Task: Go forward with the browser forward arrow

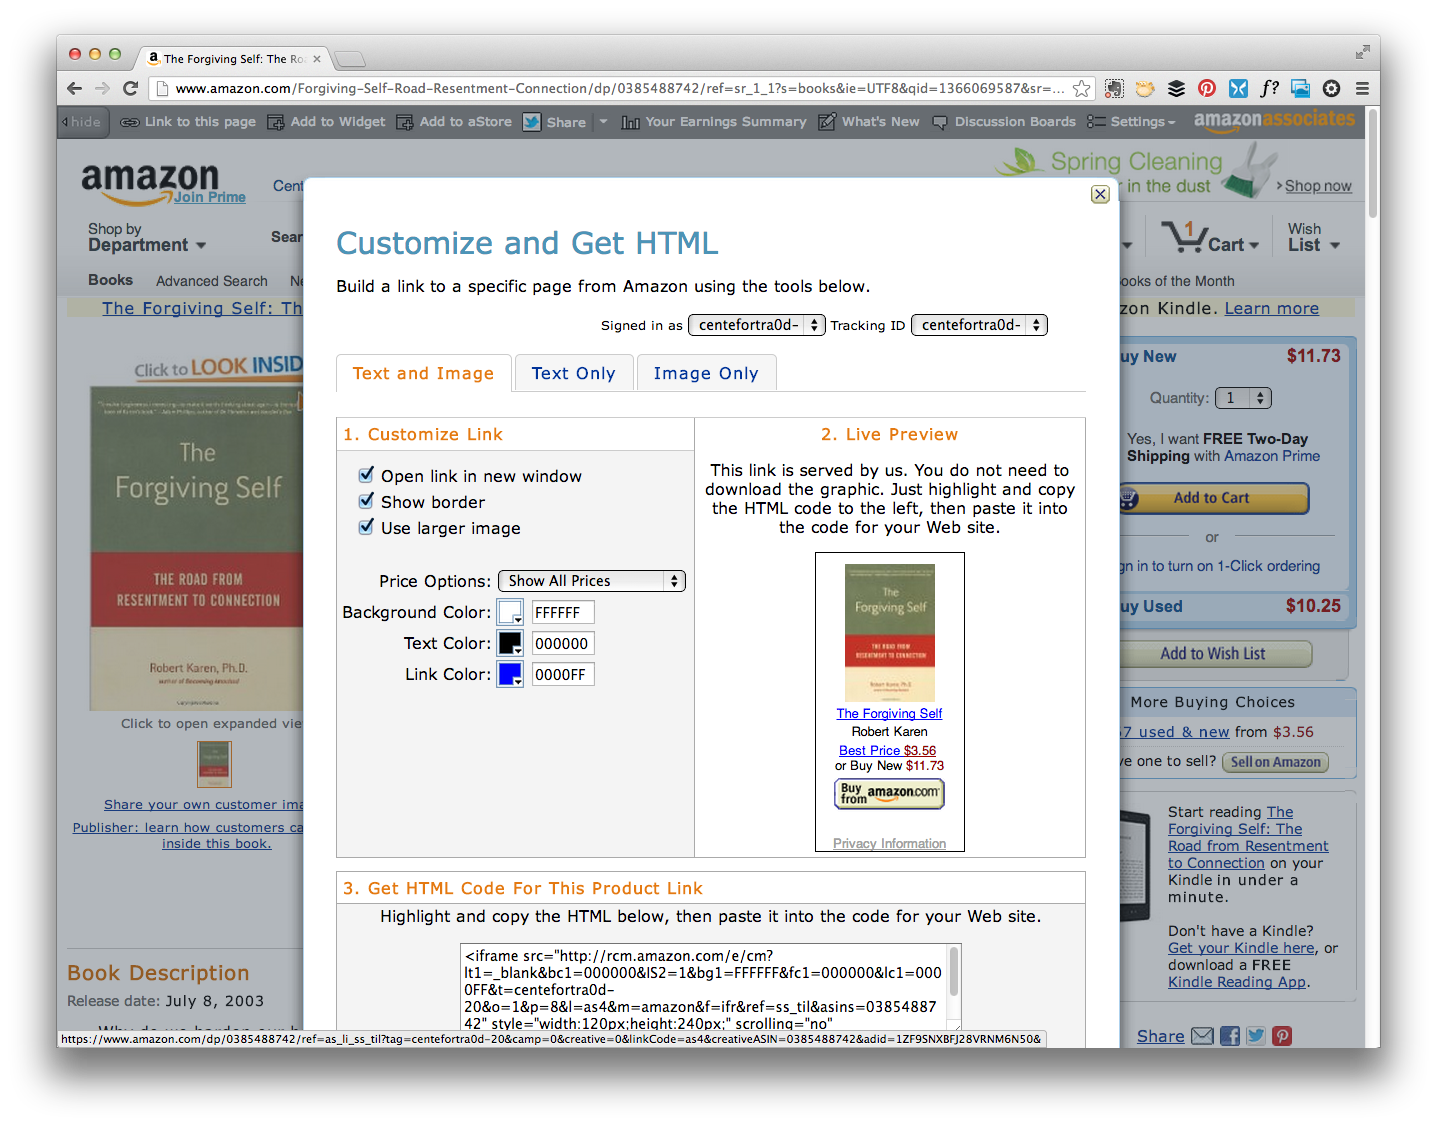Action: tap(102, 88)
